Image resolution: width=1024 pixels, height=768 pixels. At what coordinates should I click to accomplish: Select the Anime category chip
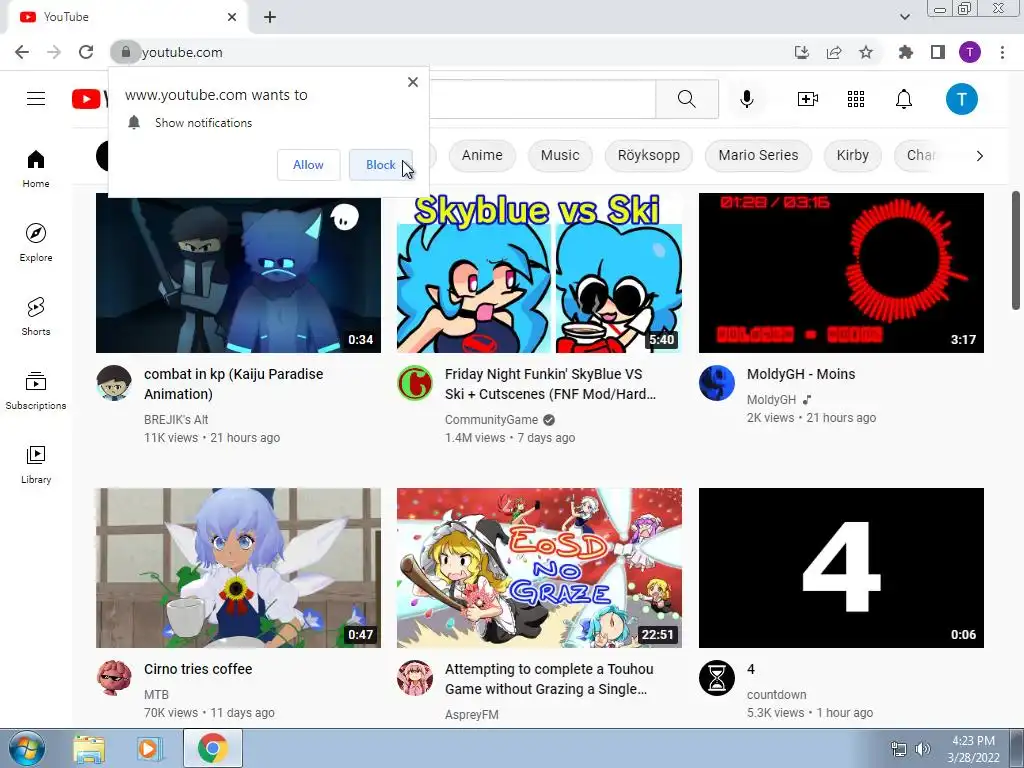(482, 155)
